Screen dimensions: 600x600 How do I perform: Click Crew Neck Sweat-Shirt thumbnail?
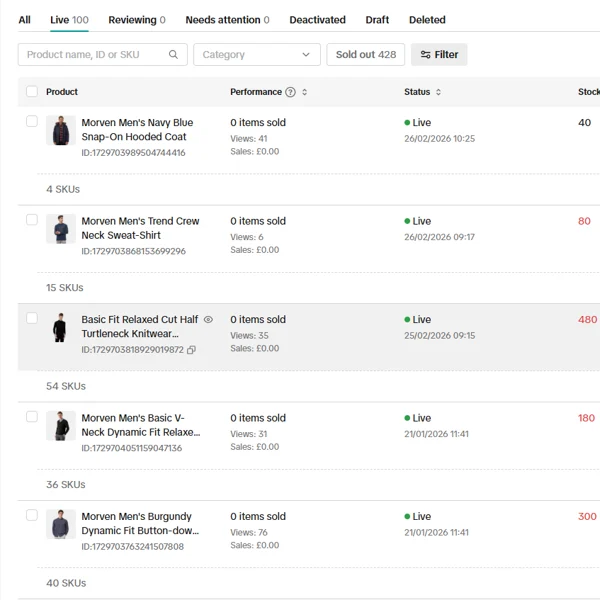tap(61, 229)
